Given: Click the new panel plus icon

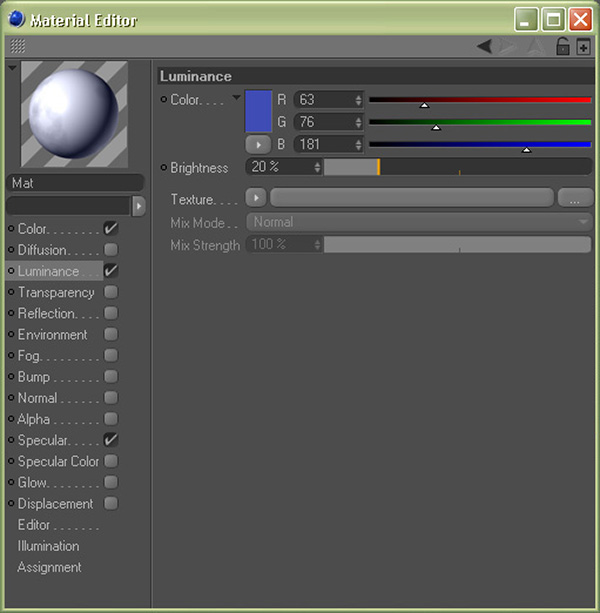Looking at the screenshot, I should (x=584, y=46).
